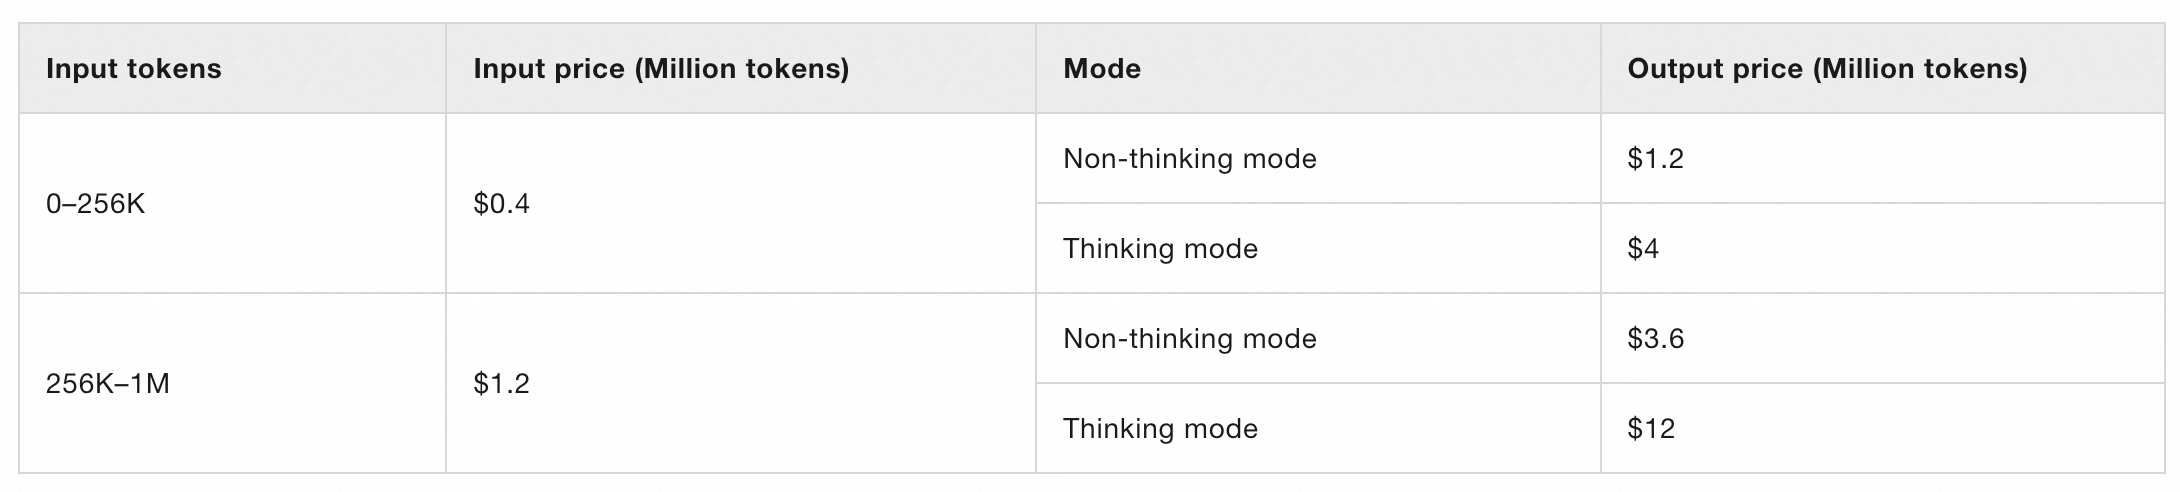This screenshot has width=2180, height=492.
Task: Click the $0.4 input price cell
Action: point(501,204)
